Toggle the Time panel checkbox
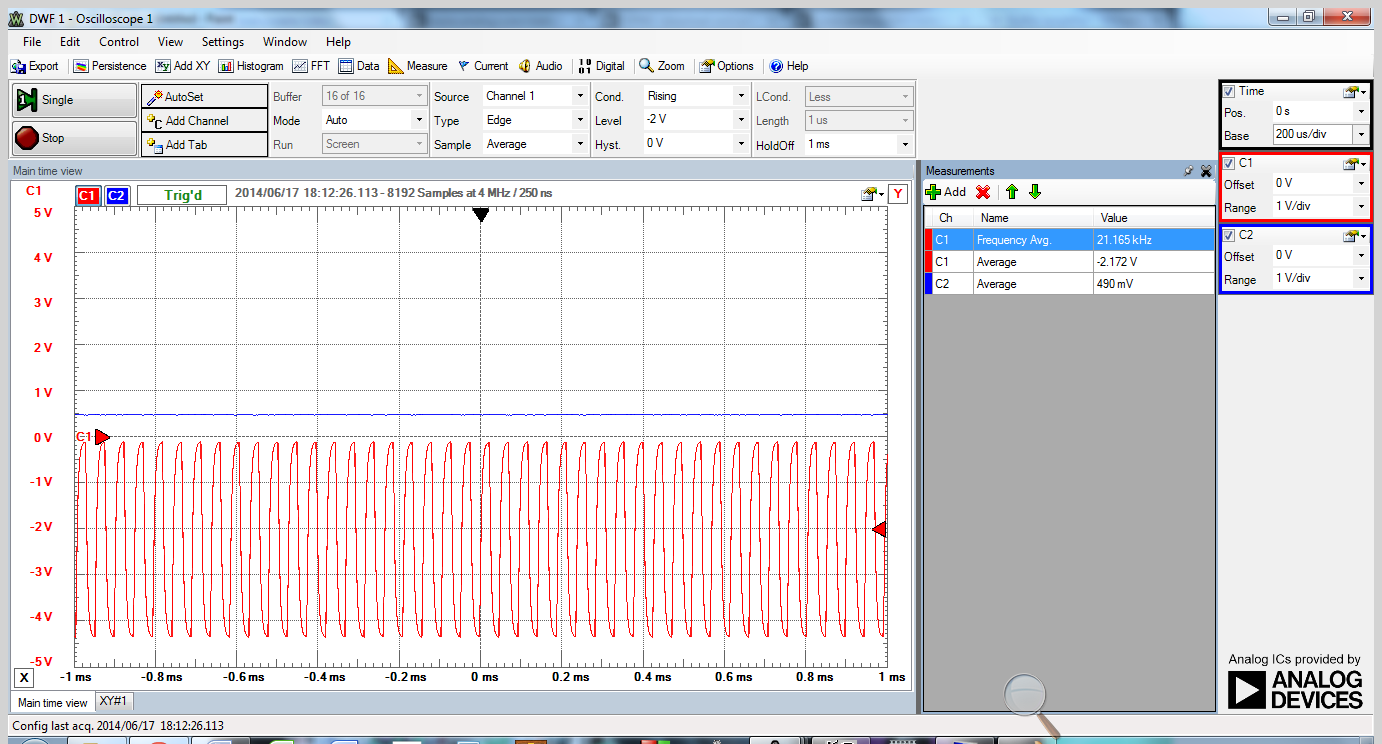This screenshot has height=744, width=1382. tap(1227, 91)
